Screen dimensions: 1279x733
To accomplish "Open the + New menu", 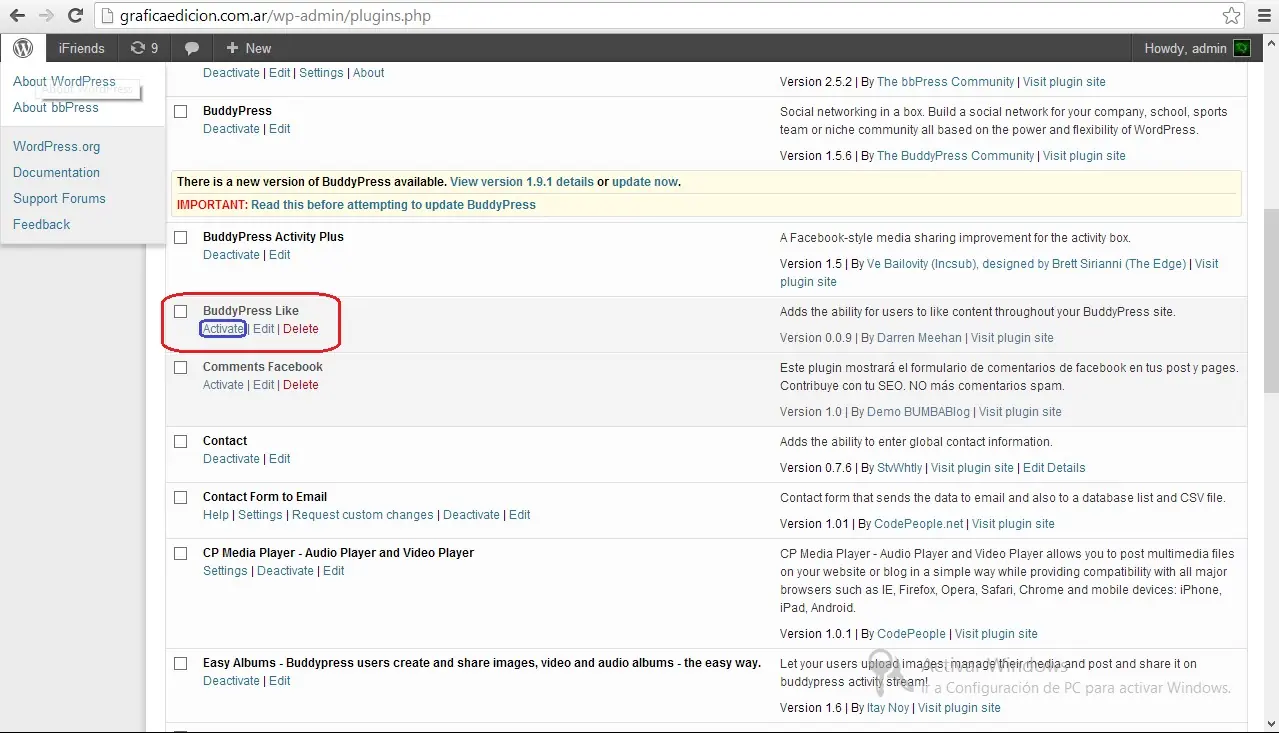I will [x=248, y=48].
